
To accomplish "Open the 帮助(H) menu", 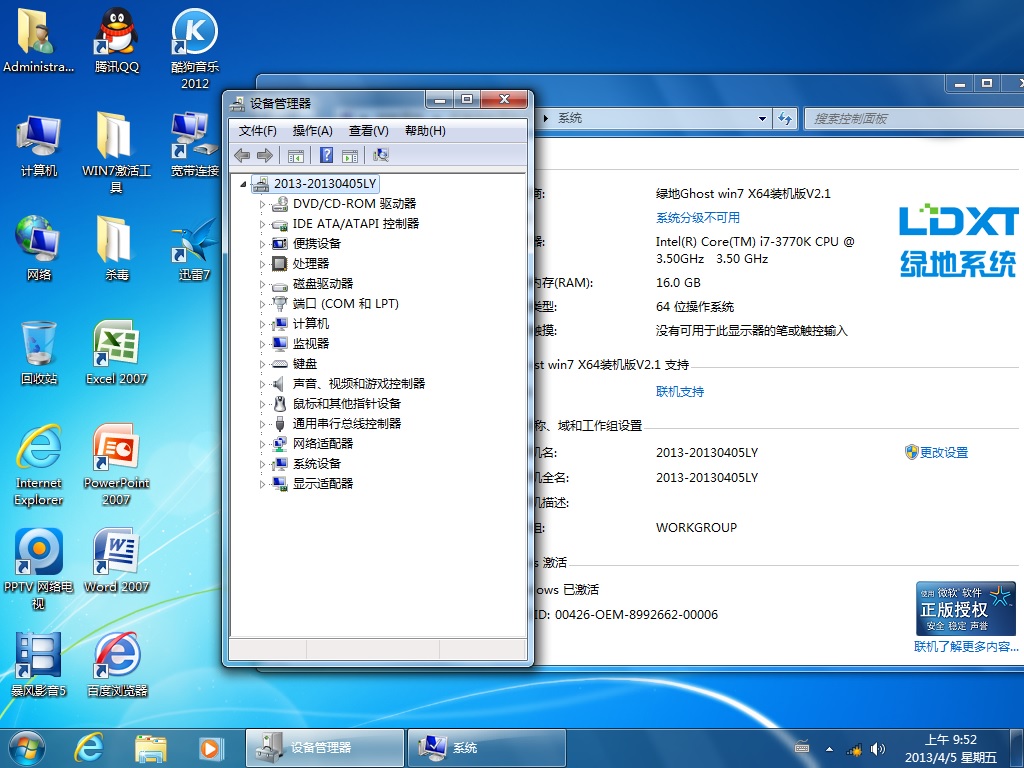I will (x=425, y=131).
